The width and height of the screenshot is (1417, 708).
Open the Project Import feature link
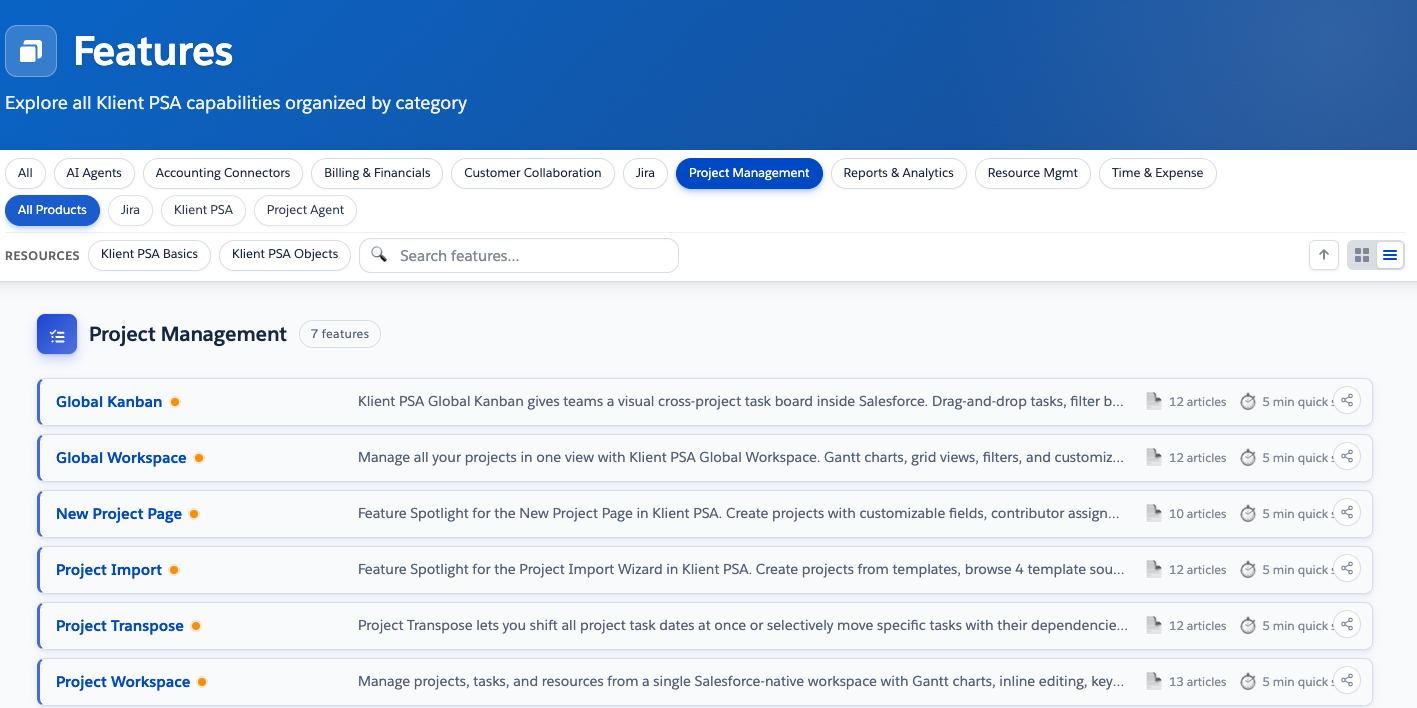point(109,570)
